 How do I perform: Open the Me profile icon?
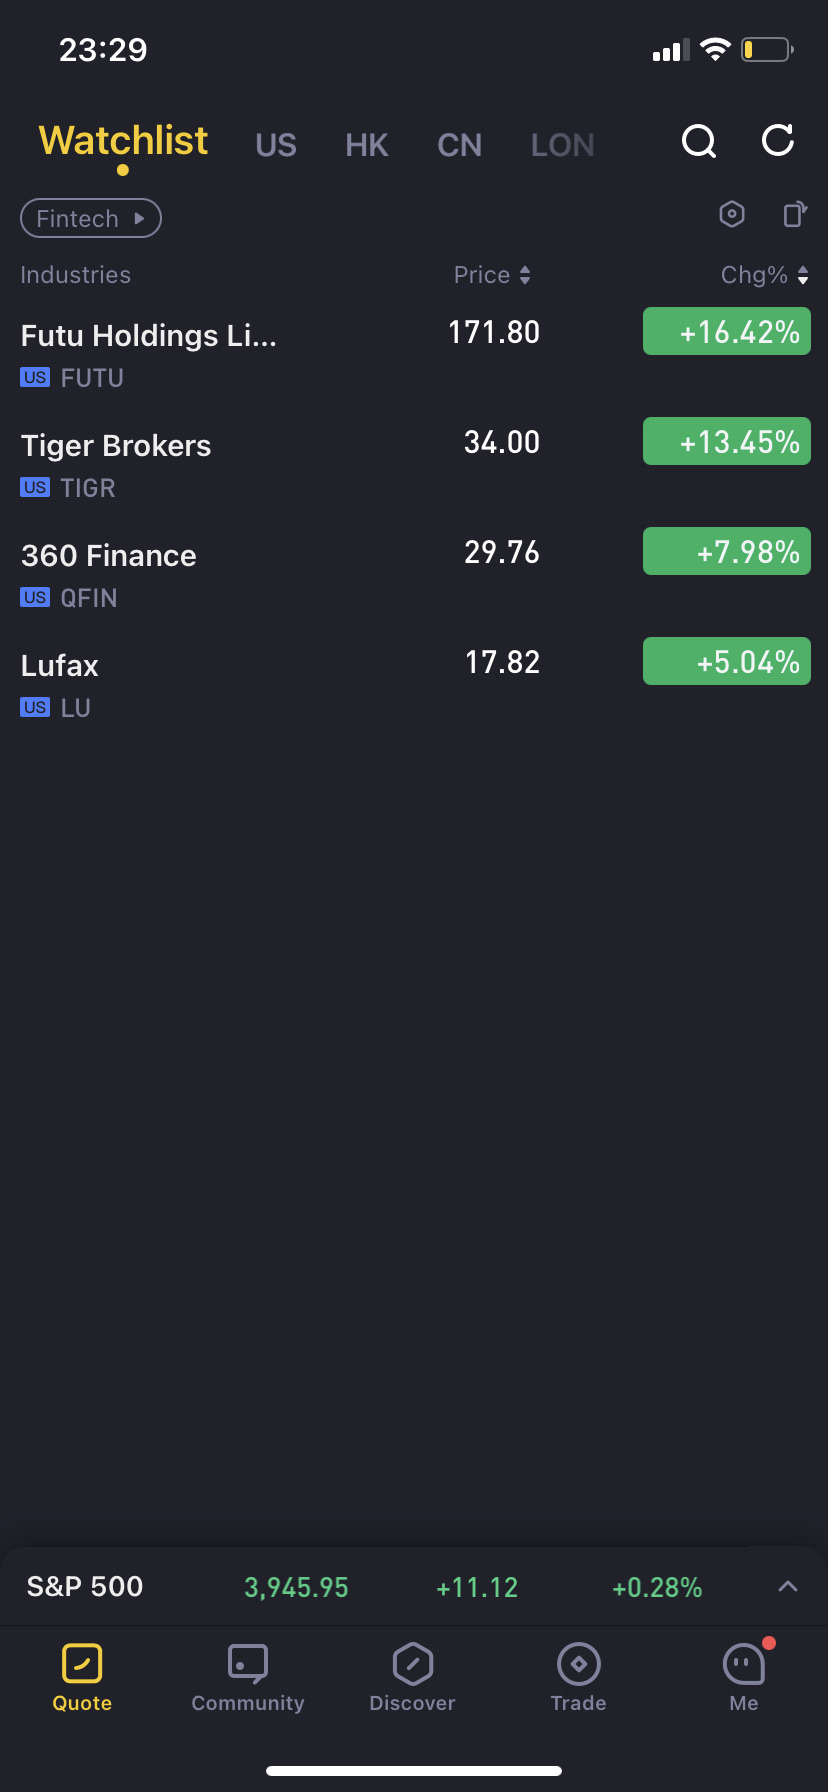744,1665
